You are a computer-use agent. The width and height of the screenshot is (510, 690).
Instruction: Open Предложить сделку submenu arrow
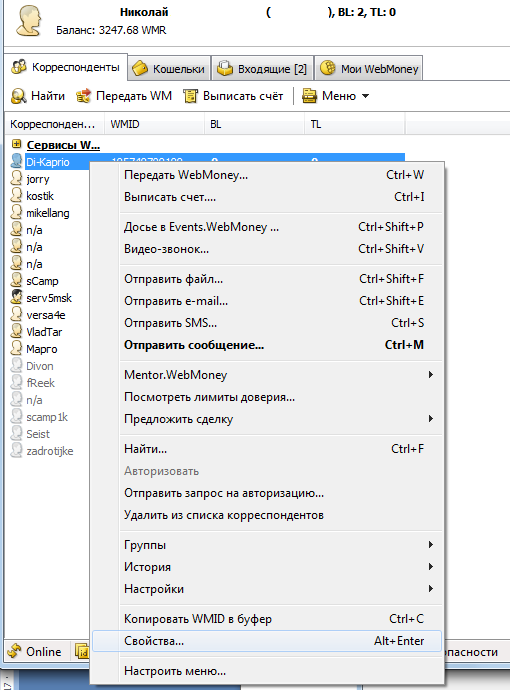(431, 418)
